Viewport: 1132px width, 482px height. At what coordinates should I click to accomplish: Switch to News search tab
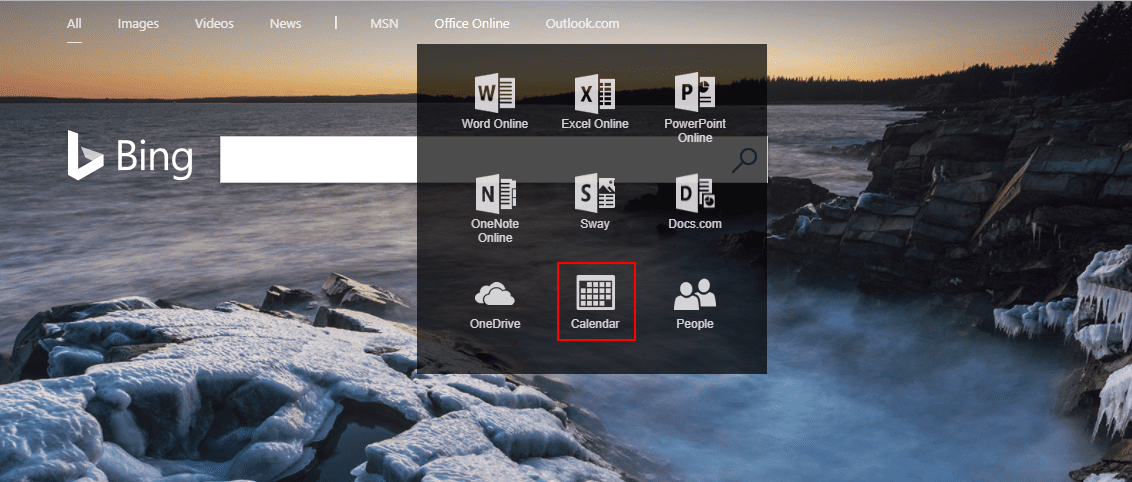tap(285, 24)
